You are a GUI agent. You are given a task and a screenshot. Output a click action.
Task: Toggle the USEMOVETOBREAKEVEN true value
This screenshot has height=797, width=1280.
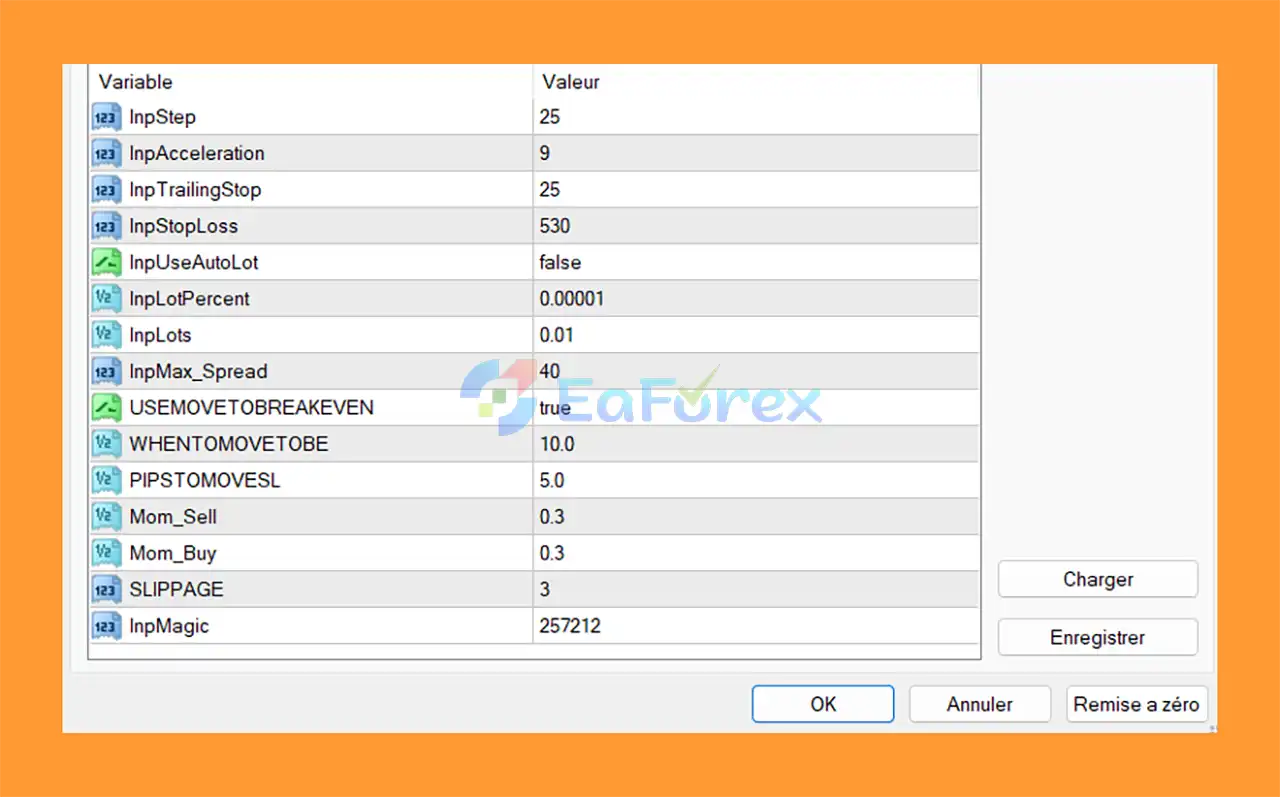click(x=555, y=407)
